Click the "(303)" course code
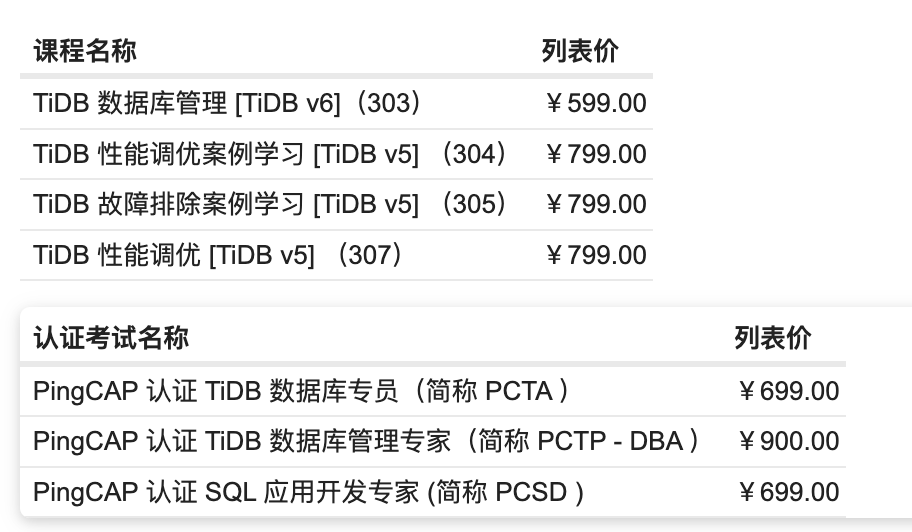This screenshot has height=532, width=912. click(x=389, y=103)
